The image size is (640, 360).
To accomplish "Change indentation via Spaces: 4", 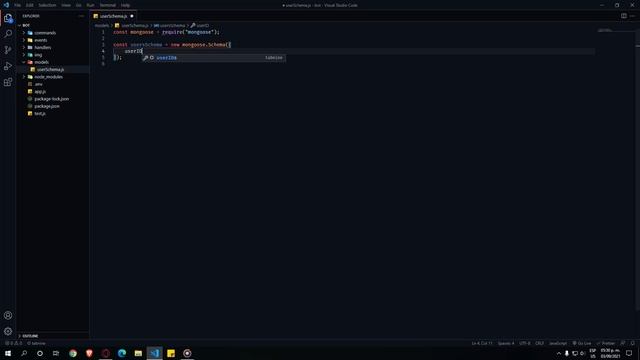I will point(506,343).
